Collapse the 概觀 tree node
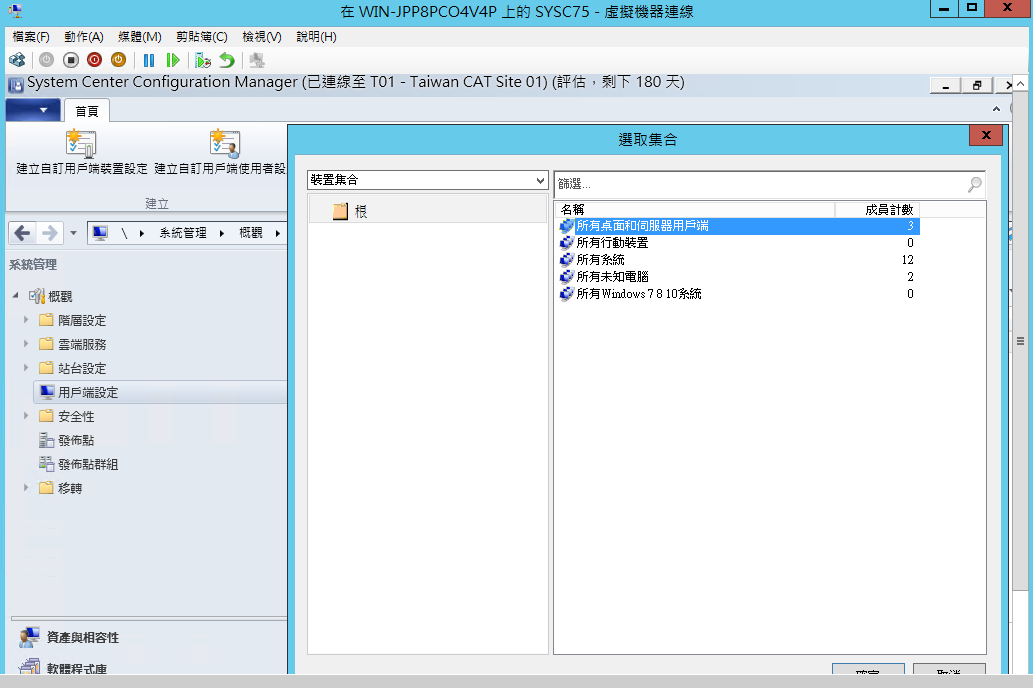The height and width of the screenshot is (688, 1033). click(15, 296)
